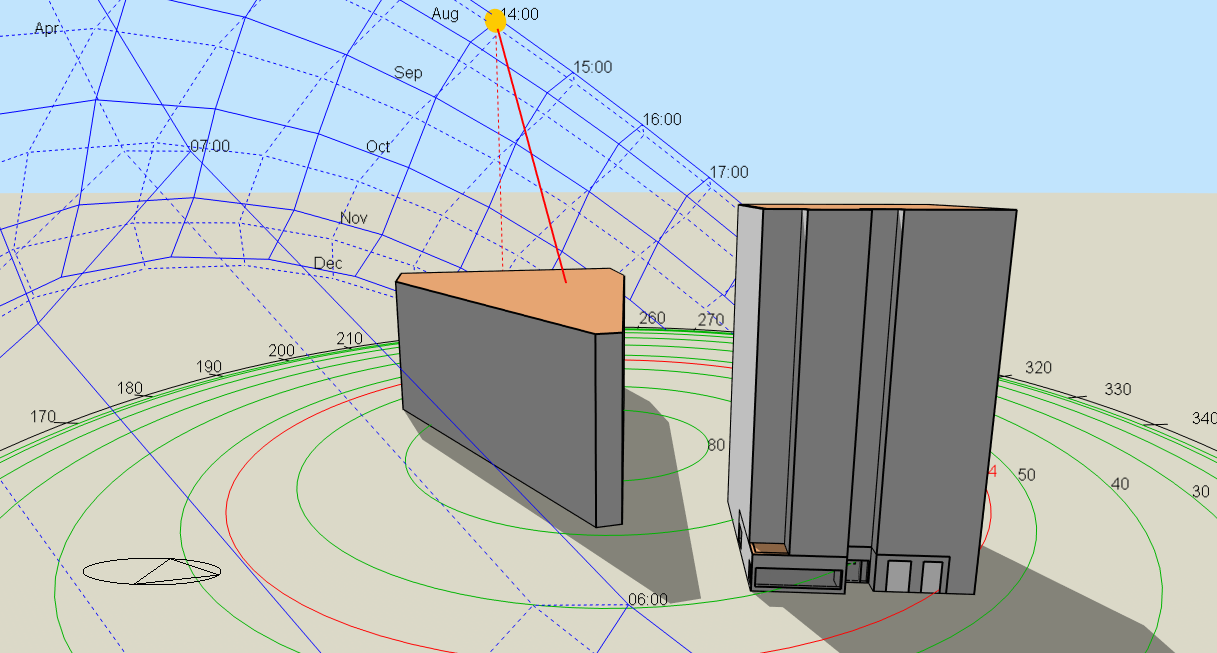1217x653 pixels.
Task: Select the Dec month label
Action: pos(328,263)
